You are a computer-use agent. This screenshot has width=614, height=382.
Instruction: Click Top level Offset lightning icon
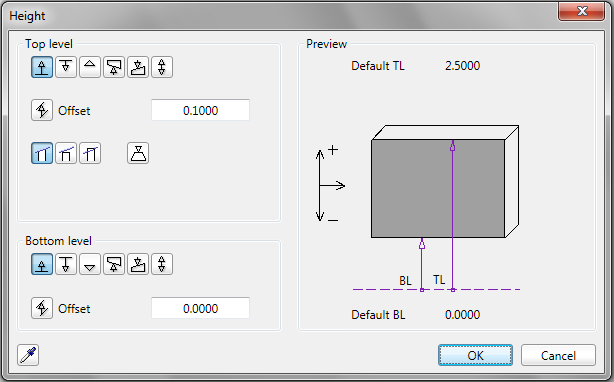pyautogui.click(x=42, y=110)
